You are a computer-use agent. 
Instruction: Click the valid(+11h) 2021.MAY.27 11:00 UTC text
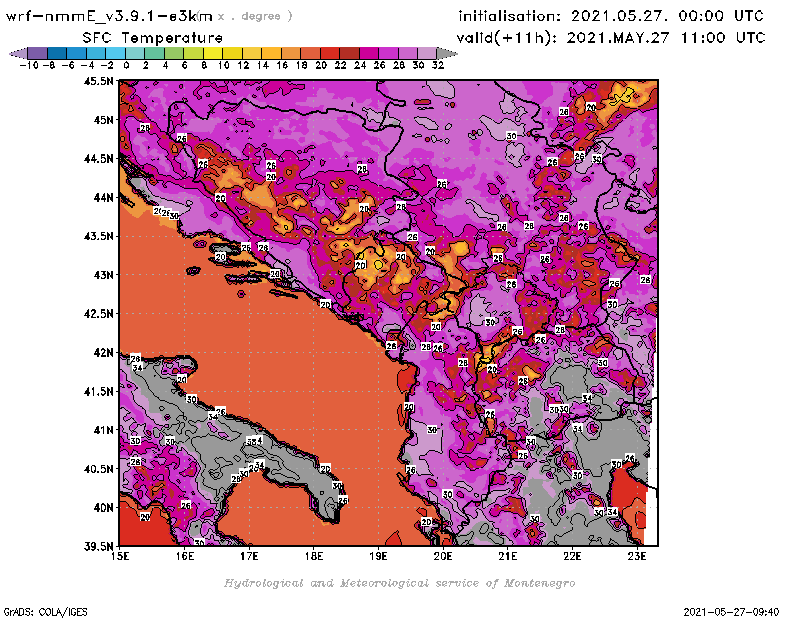[611, 38]
